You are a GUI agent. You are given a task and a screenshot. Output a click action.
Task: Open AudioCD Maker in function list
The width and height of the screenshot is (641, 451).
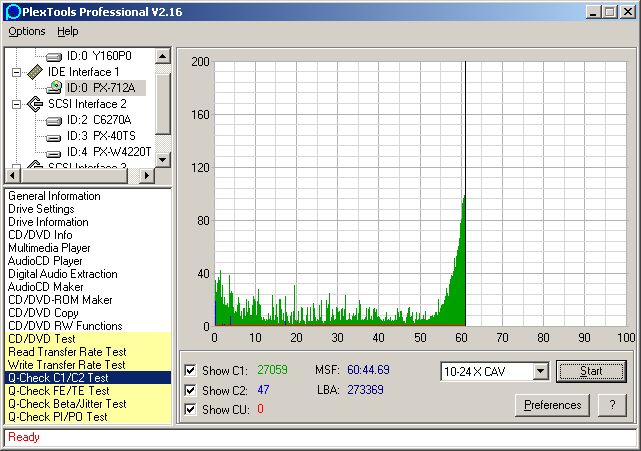point(45,287)
